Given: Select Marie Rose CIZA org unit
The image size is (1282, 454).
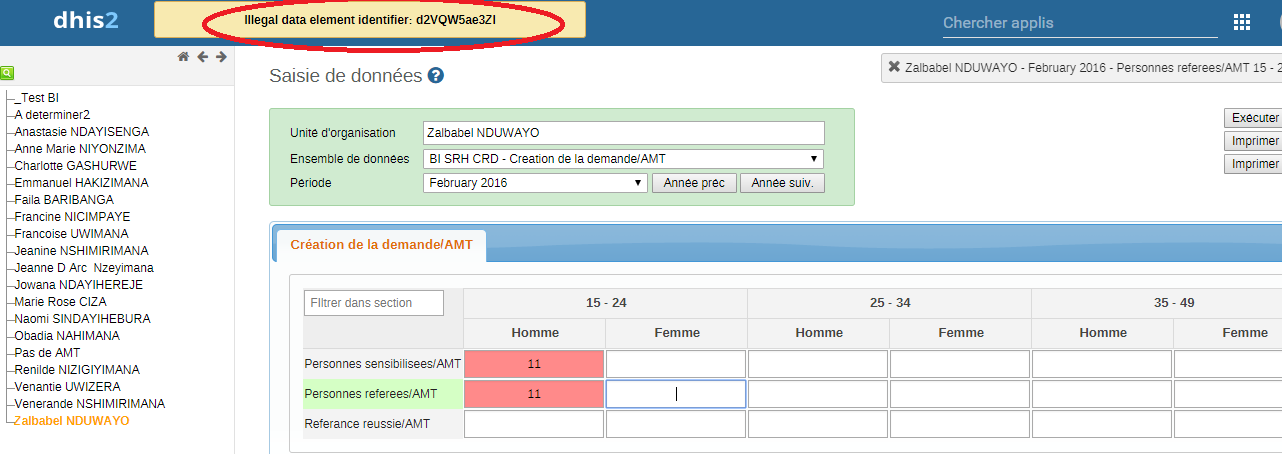Looking at the screenshot, I should tap(60, 302).
